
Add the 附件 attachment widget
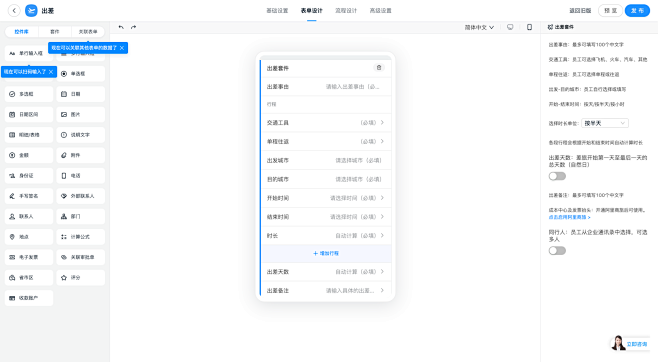tap(81, 155)
